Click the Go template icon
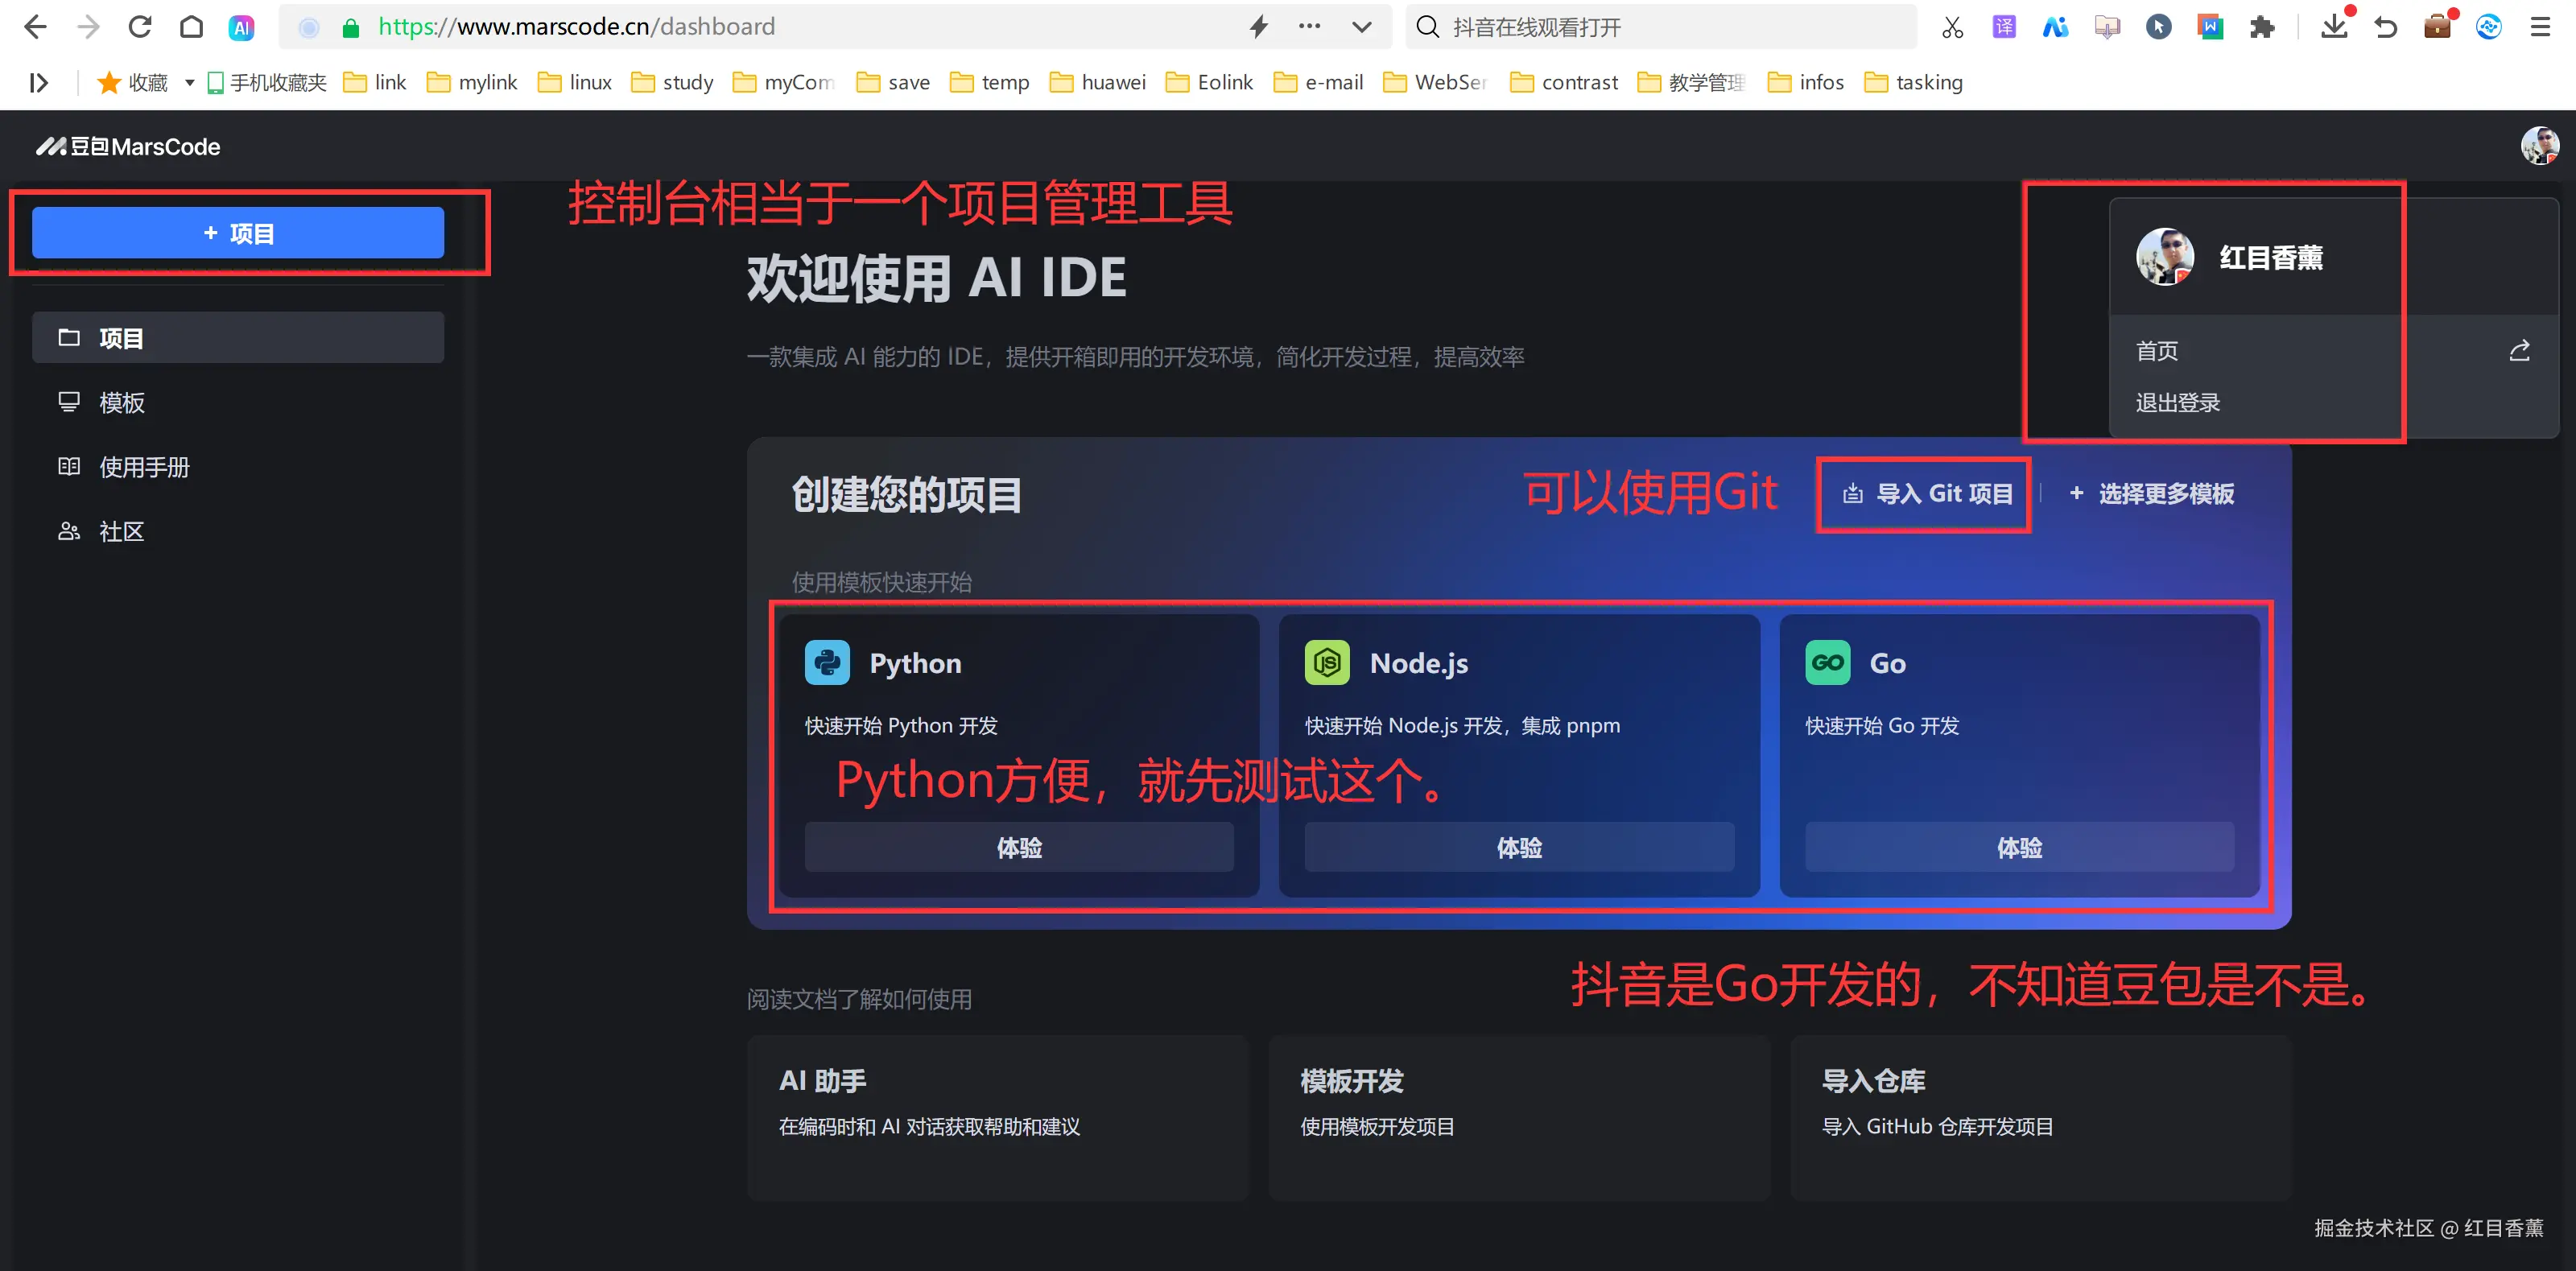The image size is (2576, 1271). 1827,663
